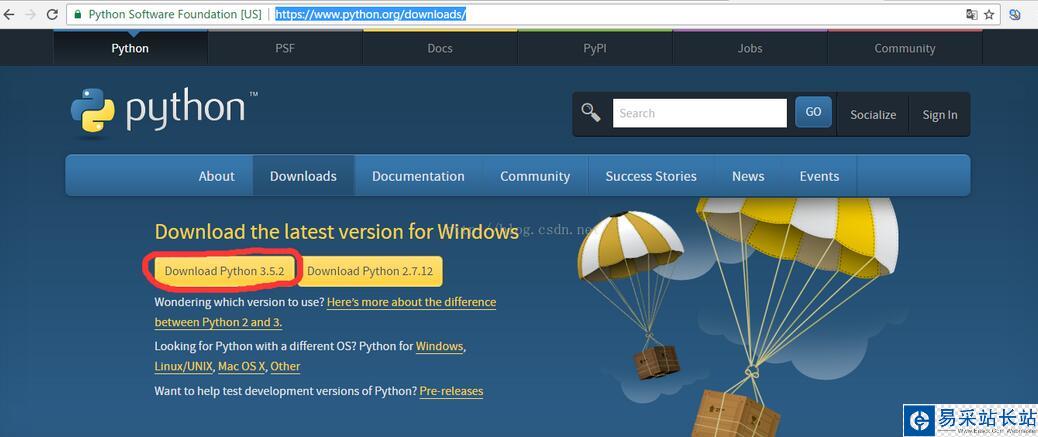Click the green padlock security icon
The width and height of the screenshot is (1038, 437).
click(78, 15)
